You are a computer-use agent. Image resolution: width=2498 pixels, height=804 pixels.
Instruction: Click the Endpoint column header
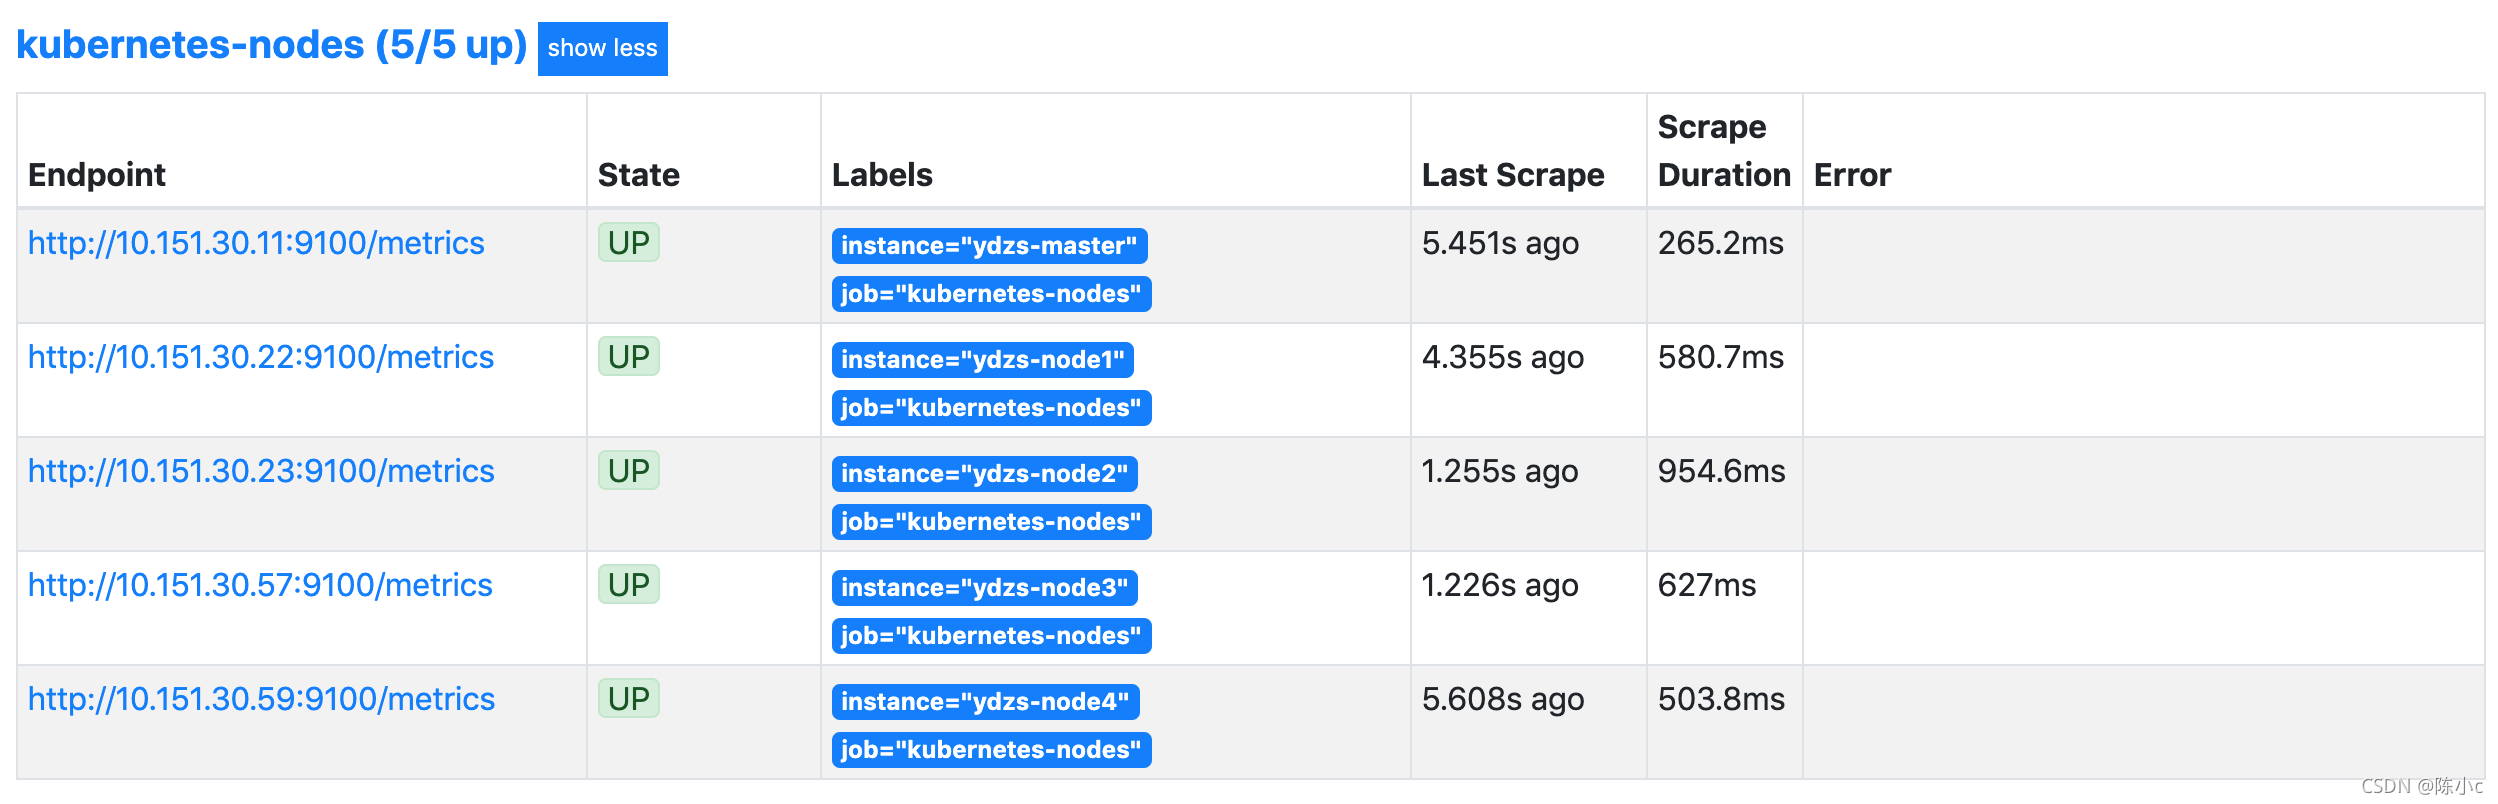tap(97, 175)
